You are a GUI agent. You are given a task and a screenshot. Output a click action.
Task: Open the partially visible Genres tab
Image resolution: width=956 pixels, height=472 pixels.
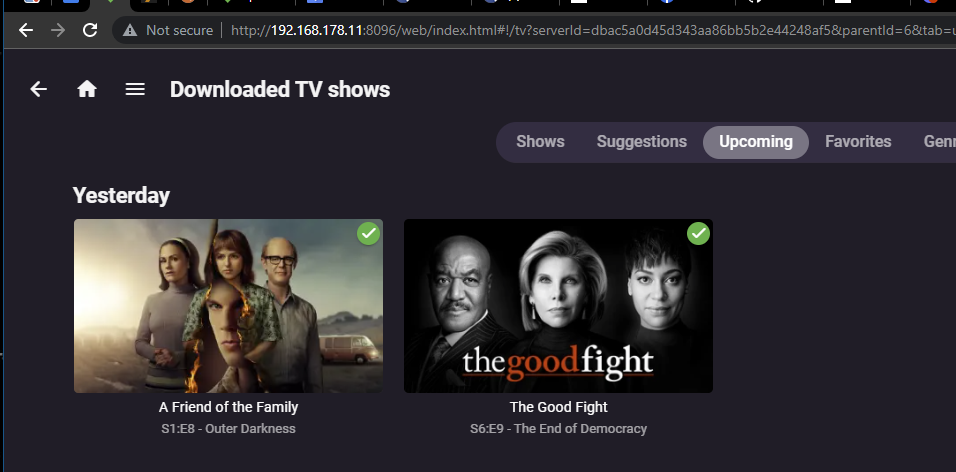pyautogui.click(x=940, y=141)
